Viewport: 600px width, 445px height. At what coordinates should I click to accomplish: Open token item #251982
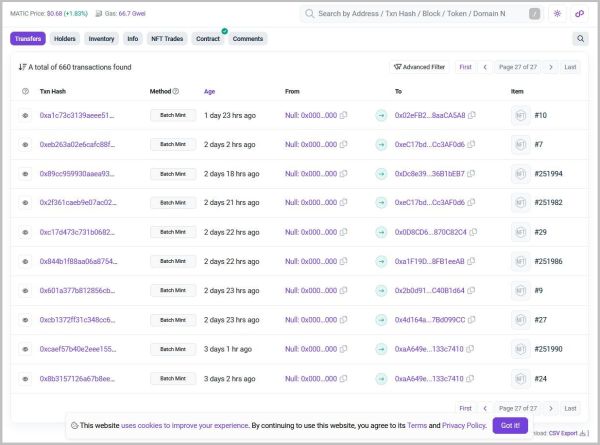coord(548,203)
